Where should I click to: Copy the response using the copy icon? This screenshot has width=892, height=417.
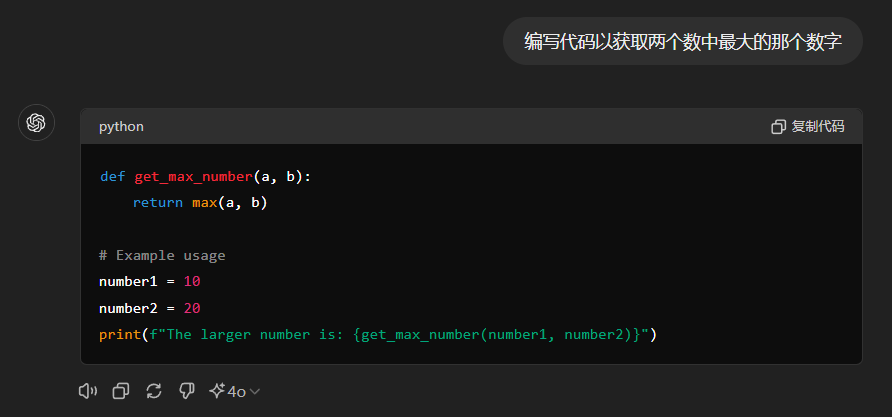coord(121,391)
